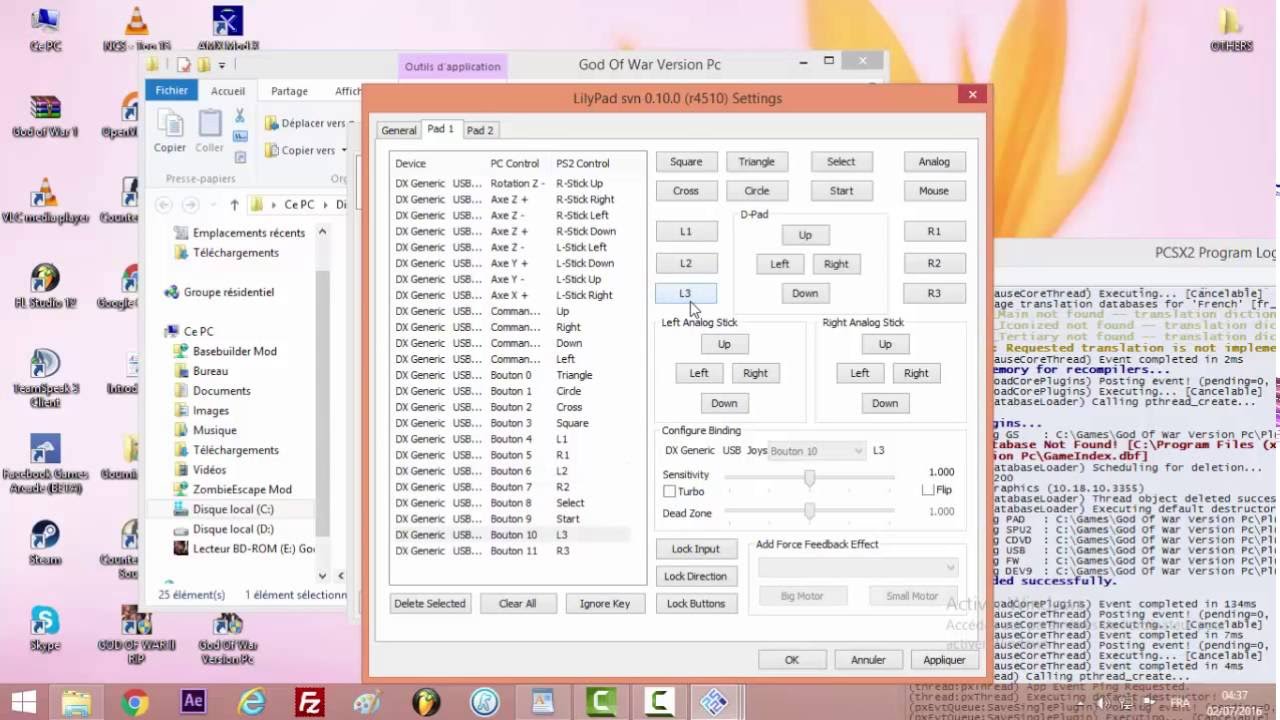Image resolution: width=1280 pixels, height=720 pixels.
Task: Open the AMXMod13 desktop icon
Action: click(228, 29)
